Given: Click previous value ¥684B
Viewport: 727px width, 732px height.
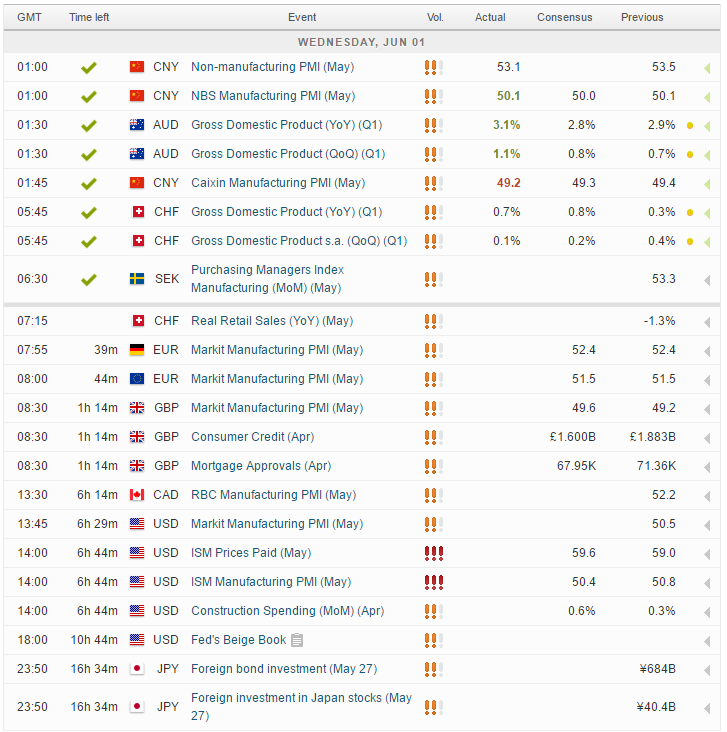Looking at the screenshot, I should pyautogui.click(x=658, y=669).
